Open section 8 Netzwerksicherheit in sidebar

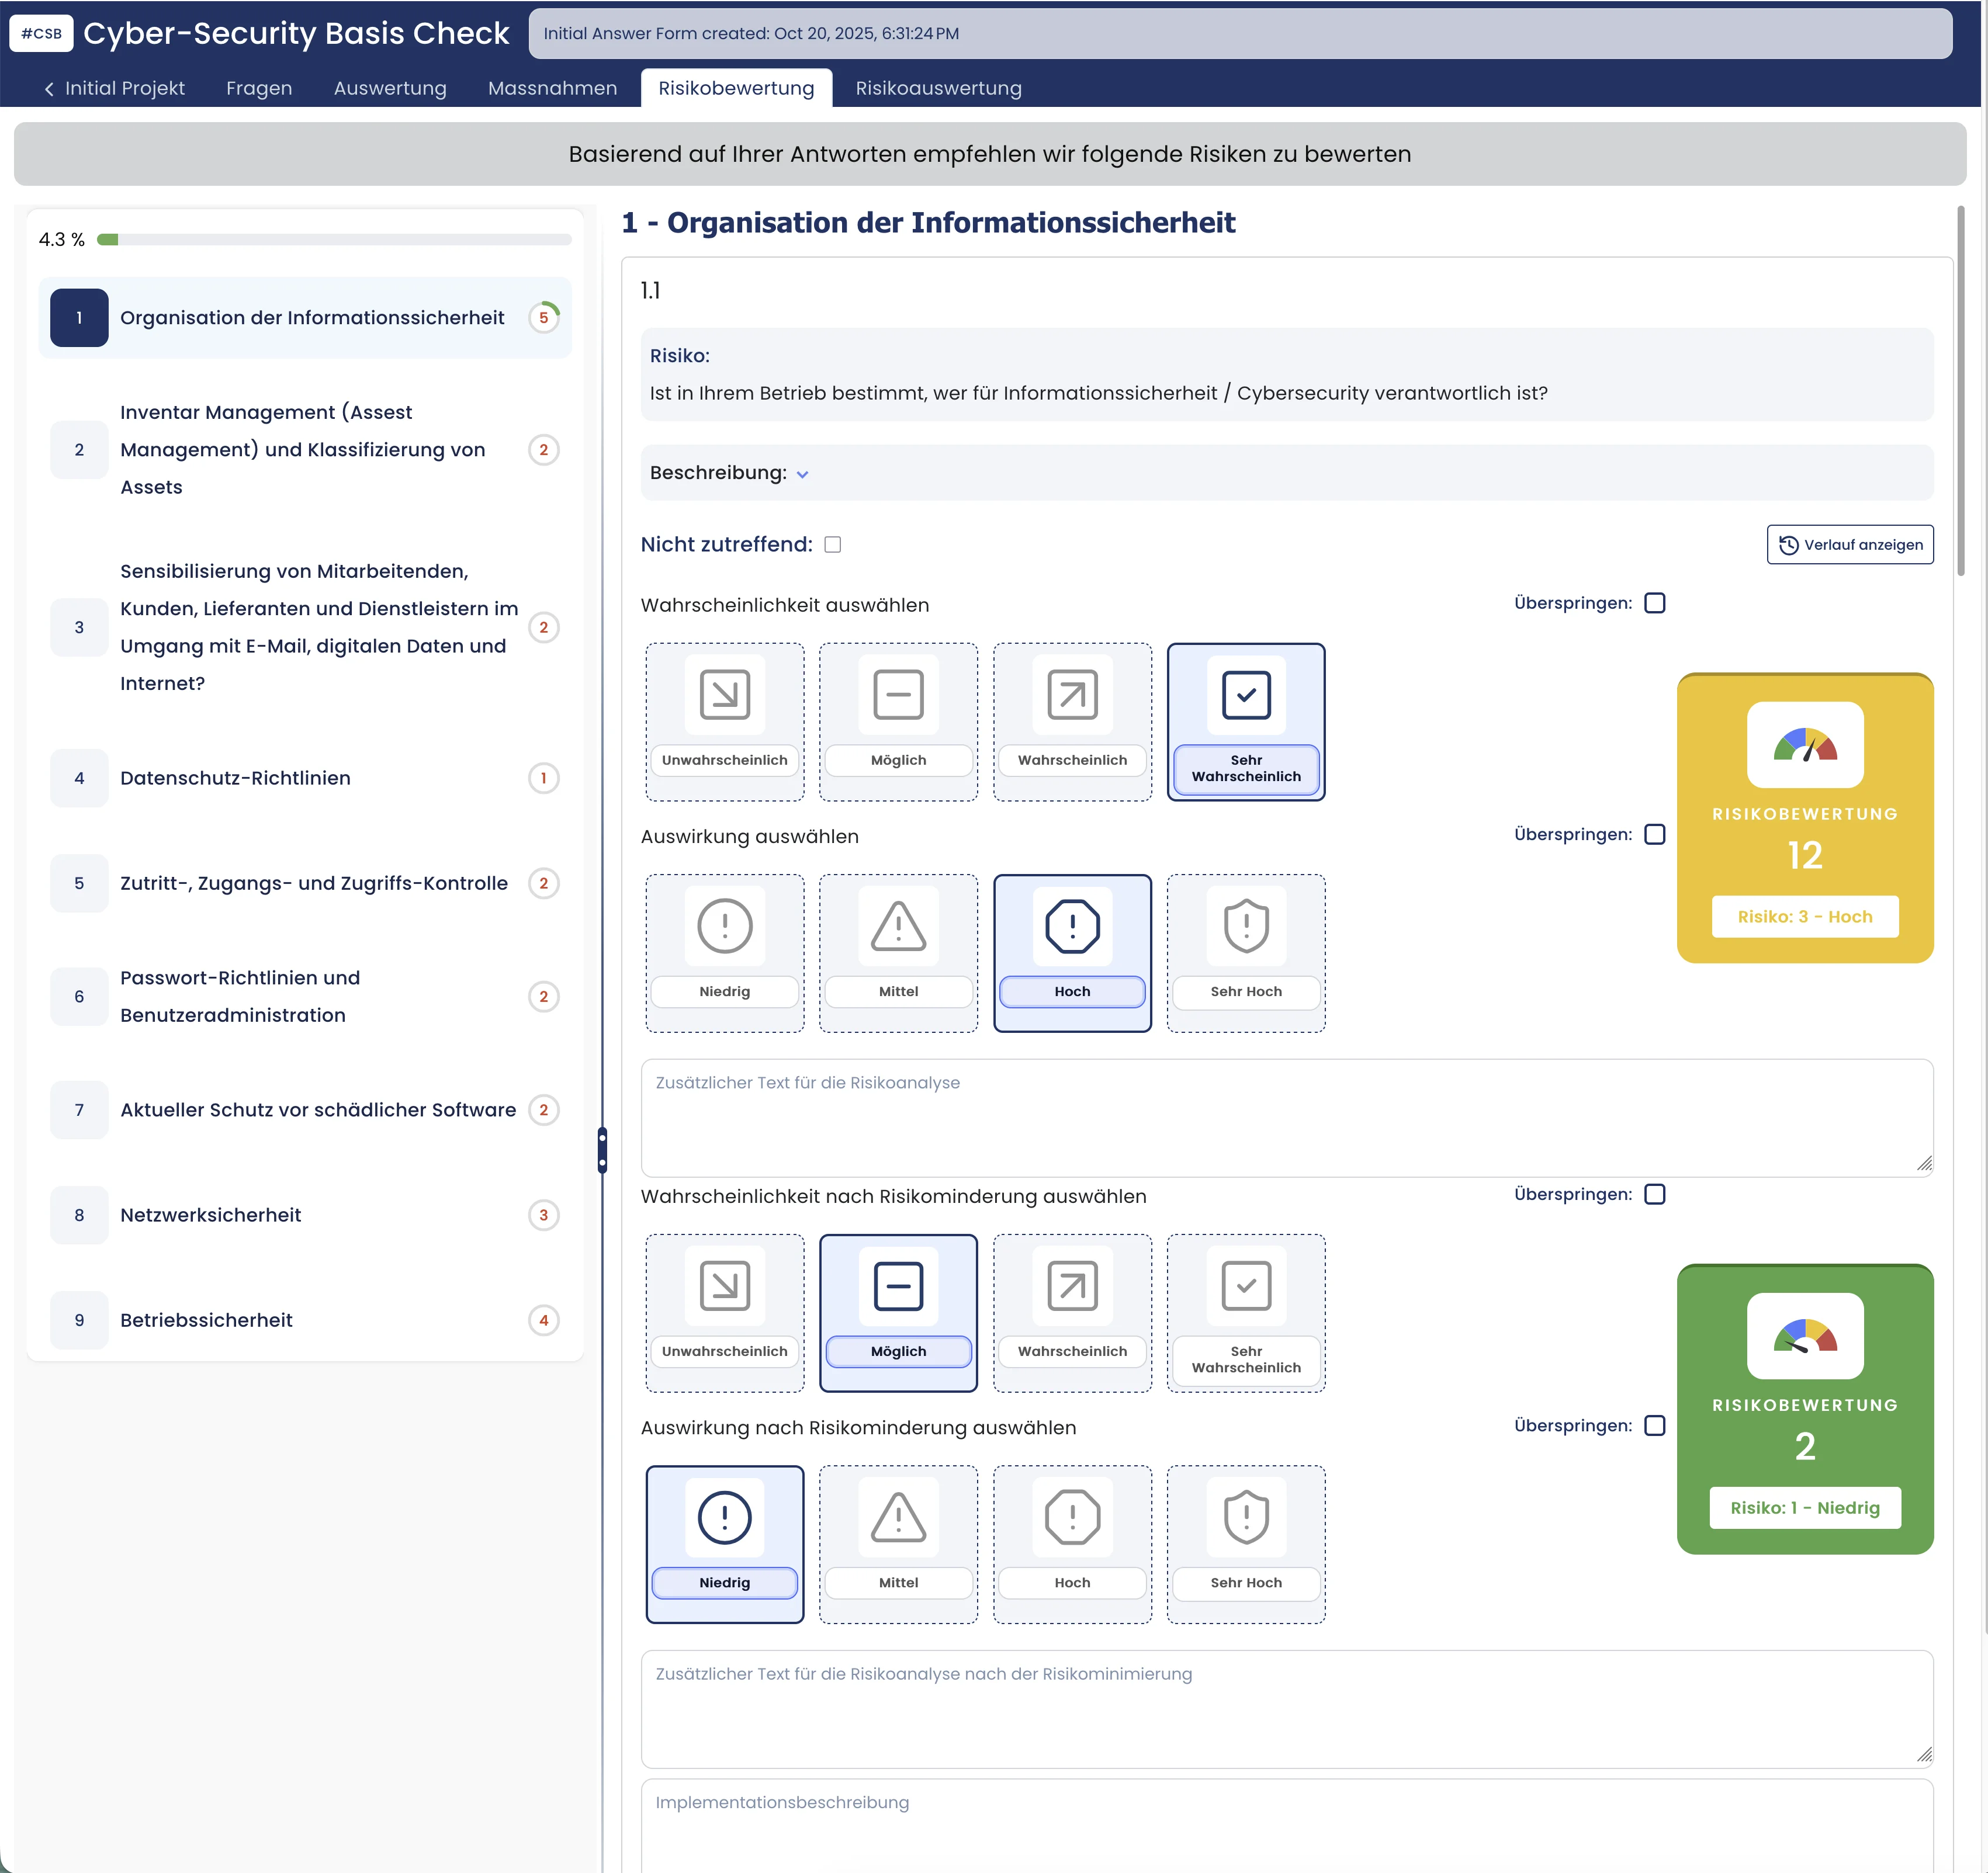tap(210, 1214)
